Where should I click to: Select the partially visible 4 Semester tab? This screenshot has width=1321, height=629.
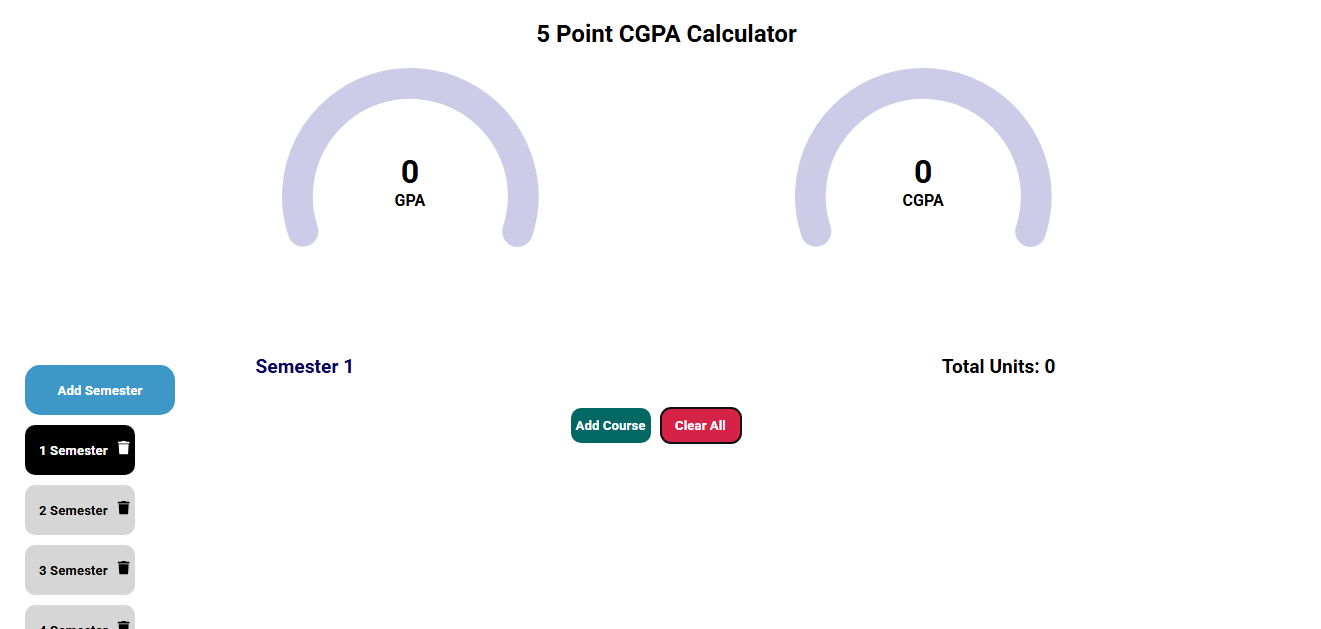point(80,618)
